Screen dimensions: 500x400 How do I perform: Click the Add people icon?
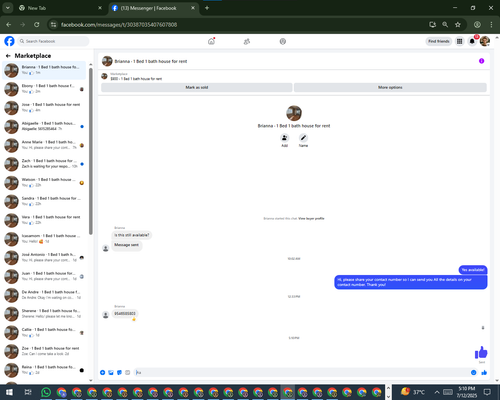pos(284,138)
